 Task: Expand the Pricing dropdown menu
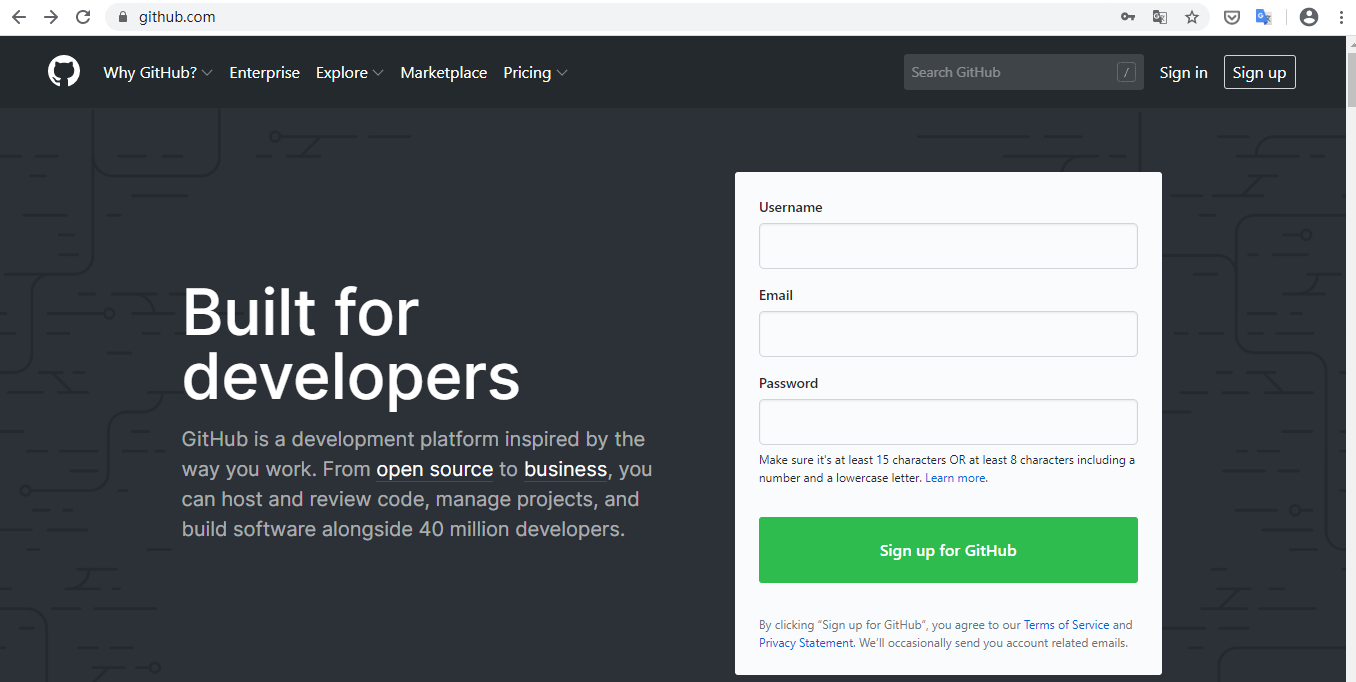(535, 72)
